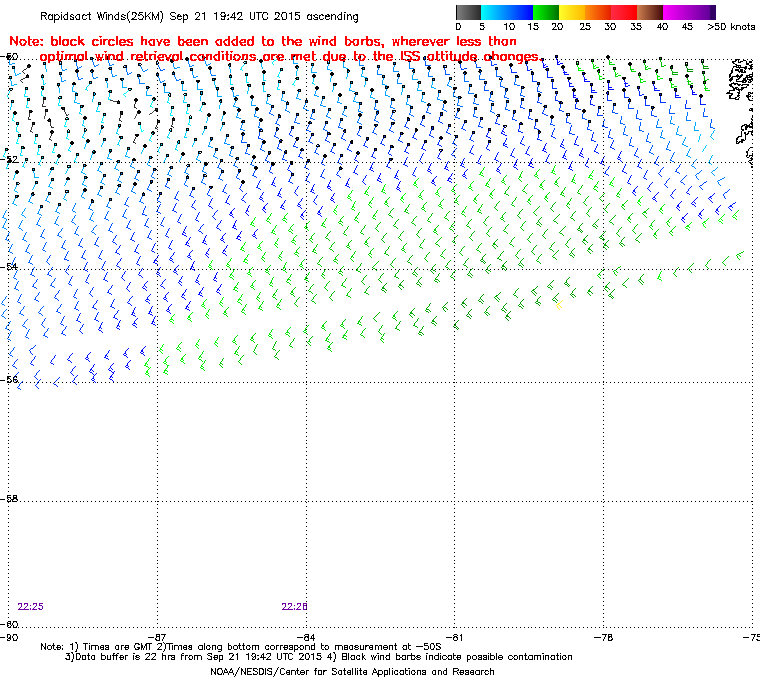This screenshot has height=688, width=760.
Task: Click the -87 longitude axis label
Action: point(157,637)
